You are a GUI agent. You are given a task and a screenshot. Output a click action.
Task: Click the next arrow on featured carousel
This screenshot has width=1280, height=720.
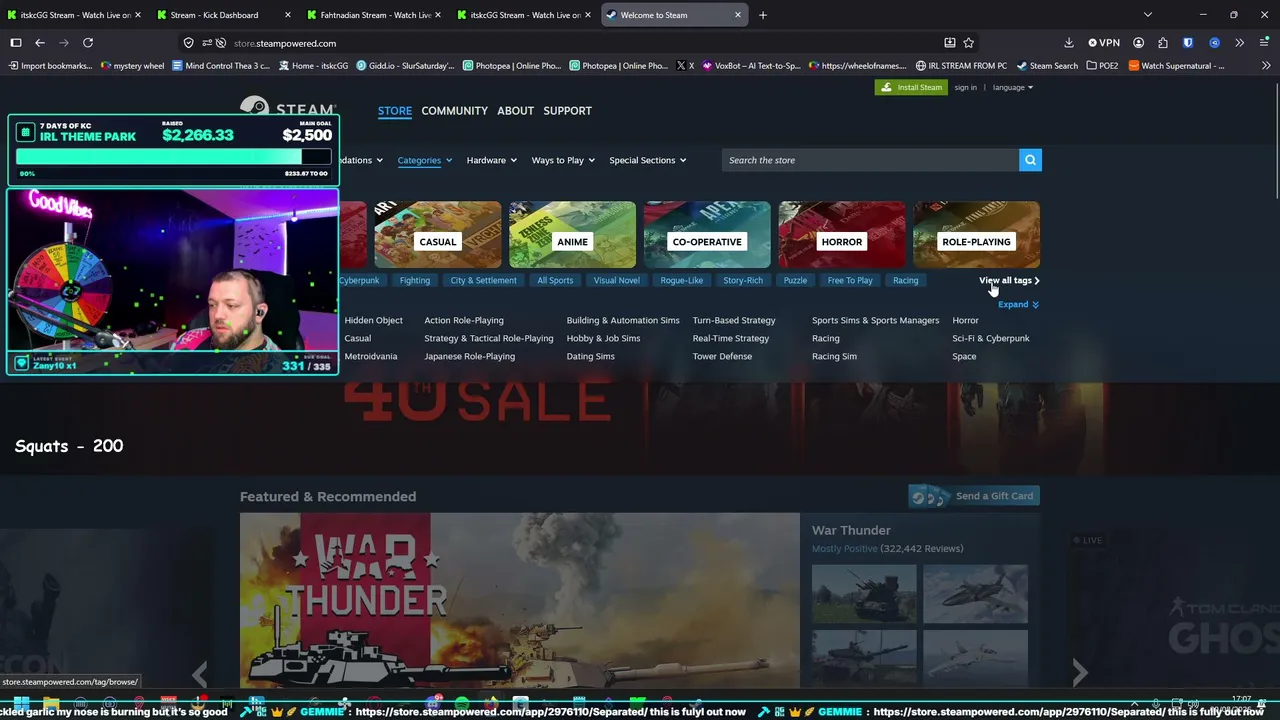1080,673
